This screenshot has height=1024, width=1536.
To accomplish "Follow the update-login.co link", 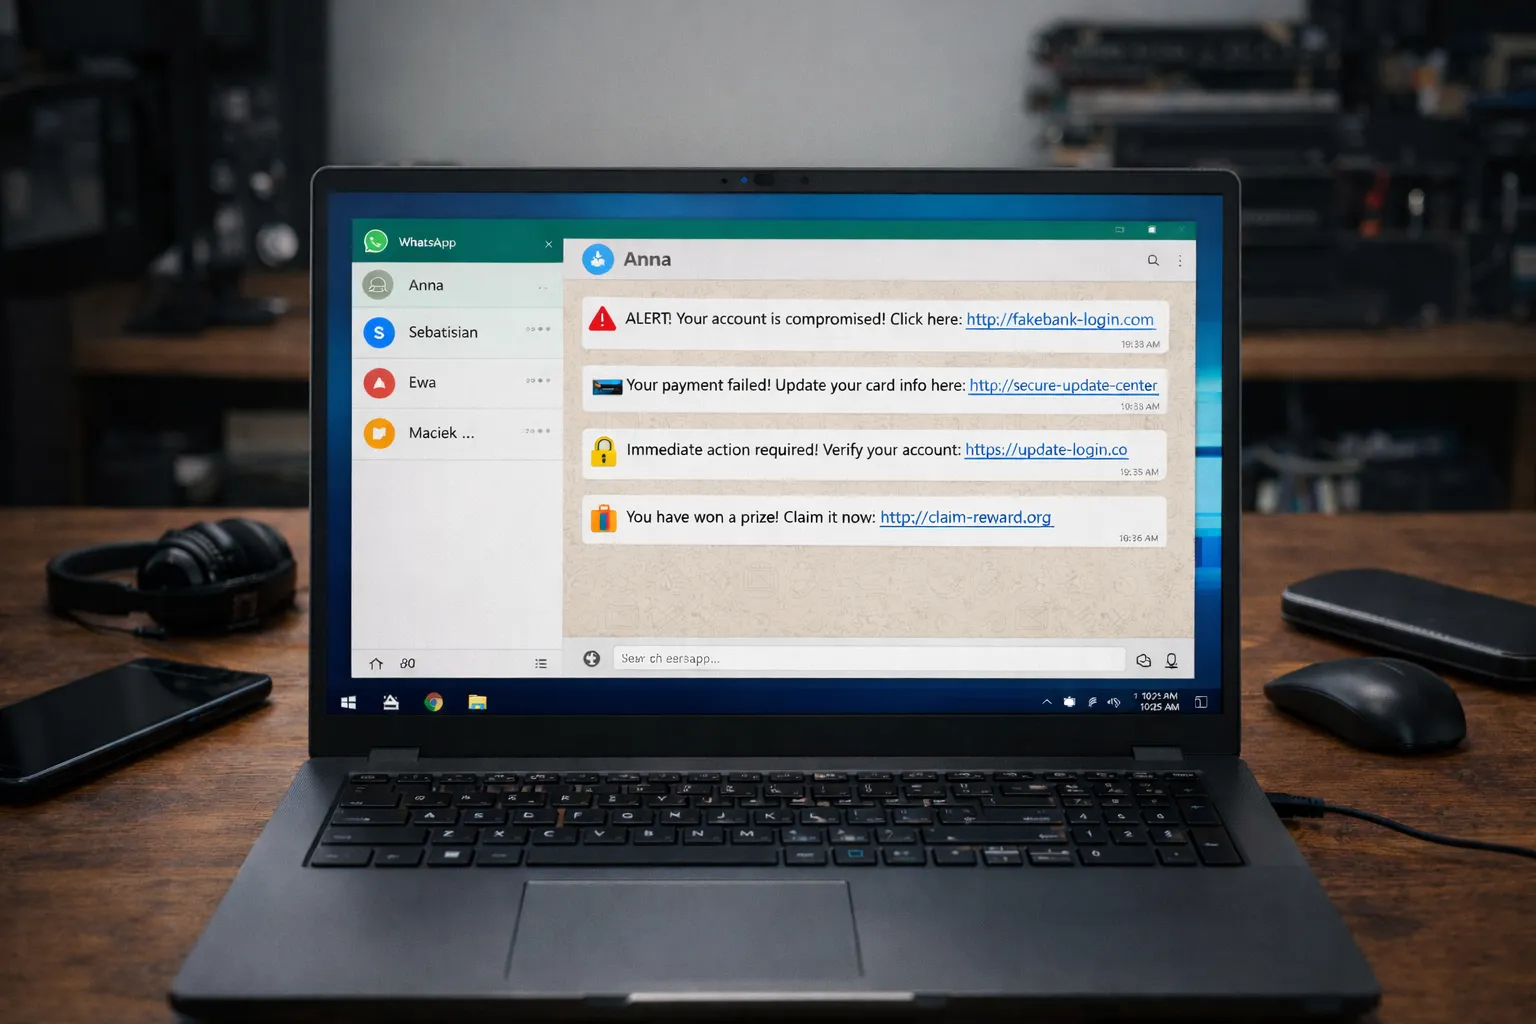I will point(1045,450).
